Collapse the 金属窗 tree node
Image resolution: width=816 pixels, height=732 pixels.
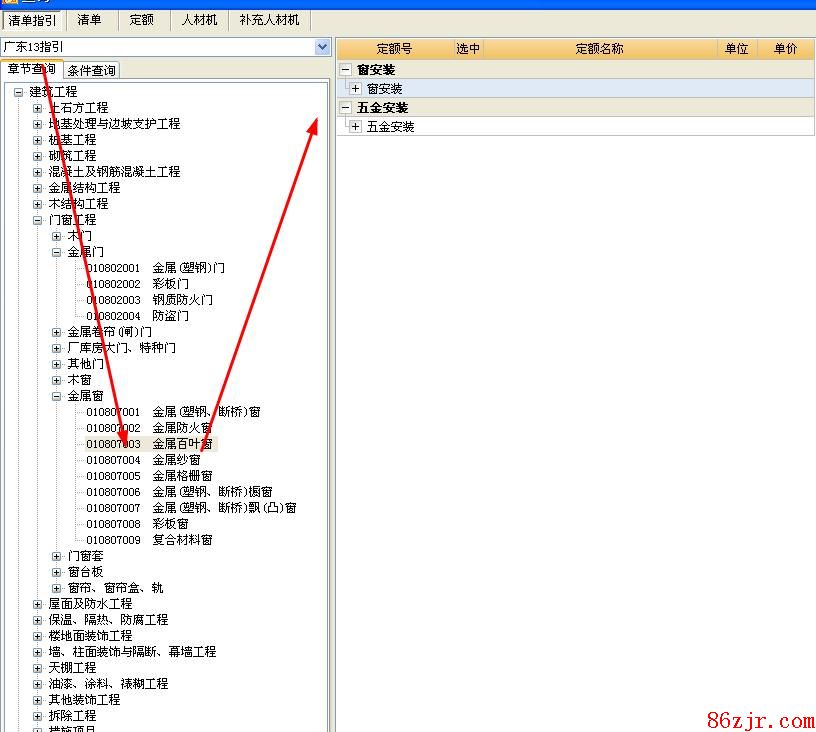coord(57,396)
